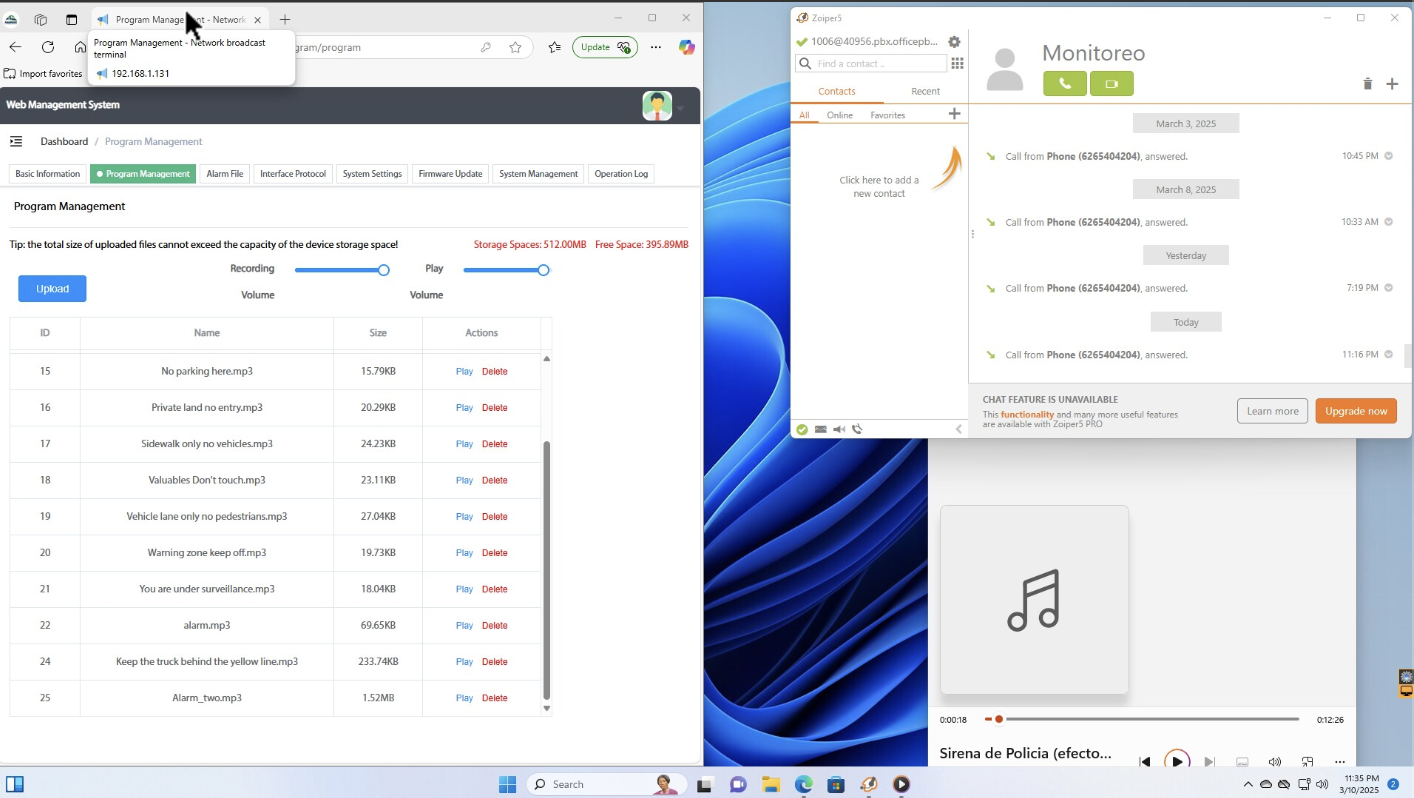Open Zoiper account settings gear
1414x798 pixels.
[954, 42]
